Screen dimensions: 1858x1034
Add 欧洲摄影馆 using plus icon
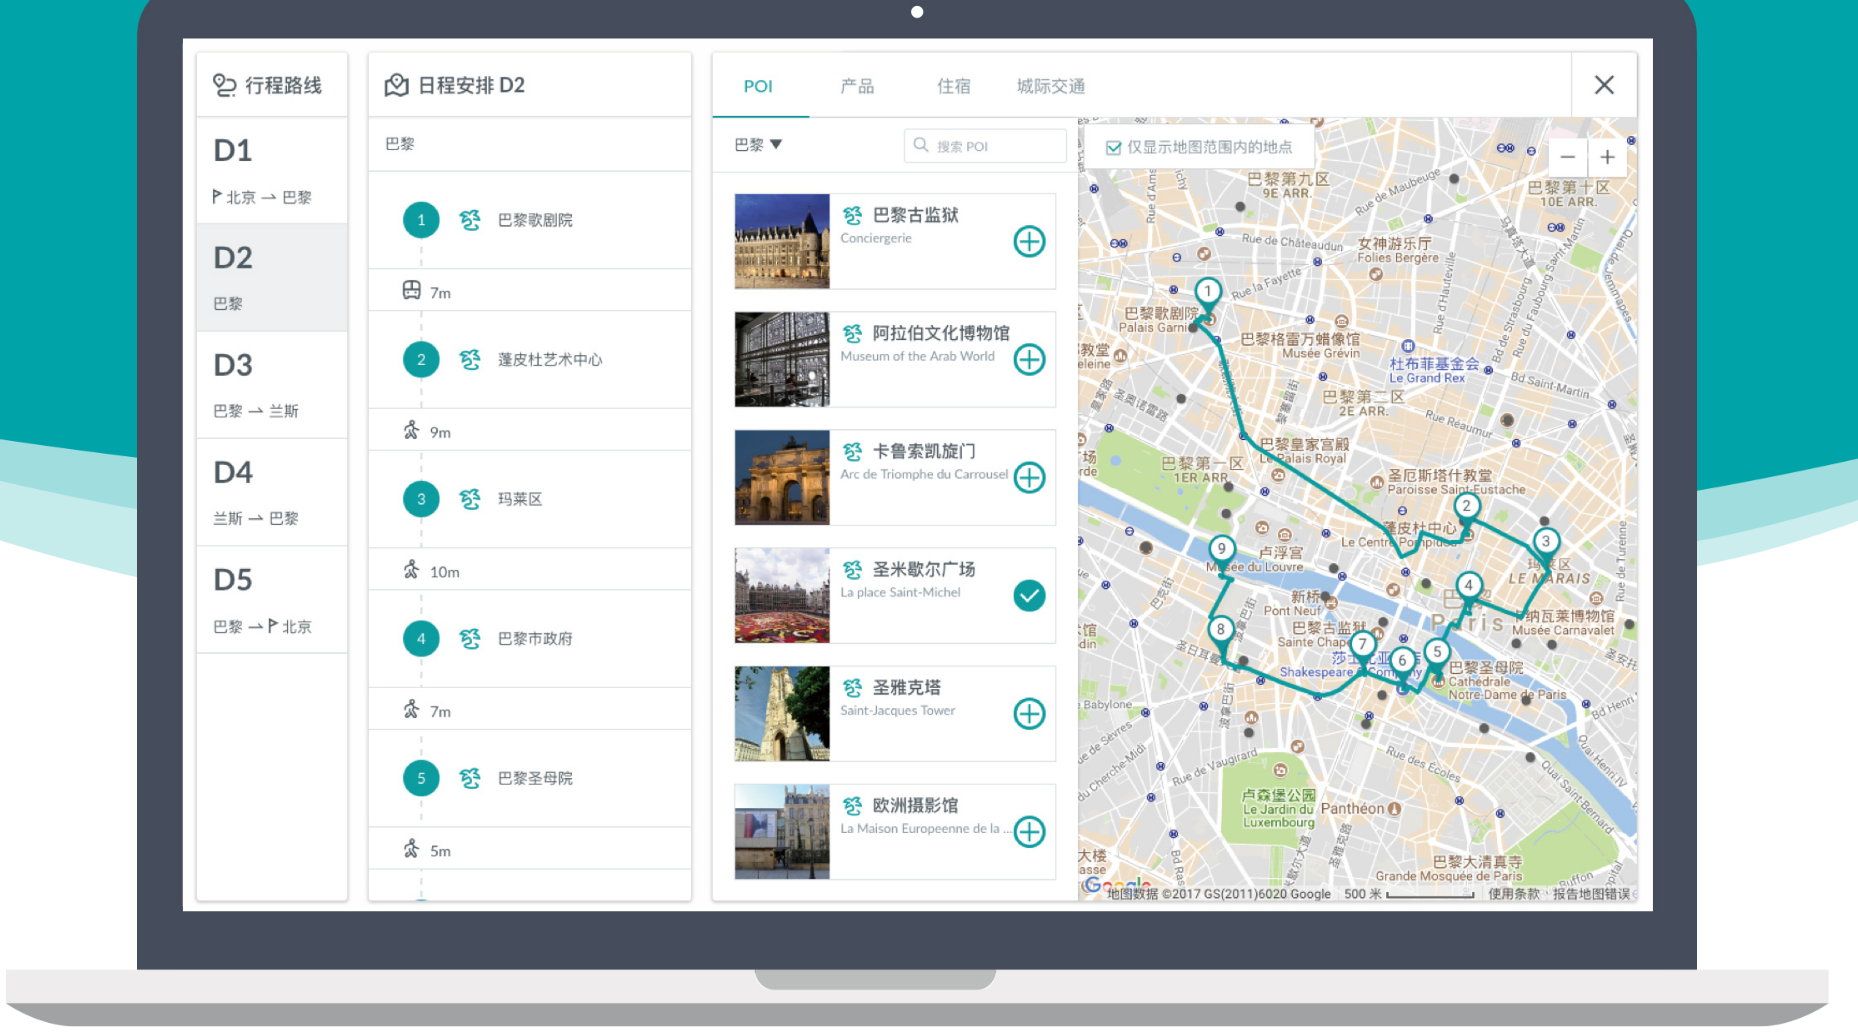(1029, 831)
